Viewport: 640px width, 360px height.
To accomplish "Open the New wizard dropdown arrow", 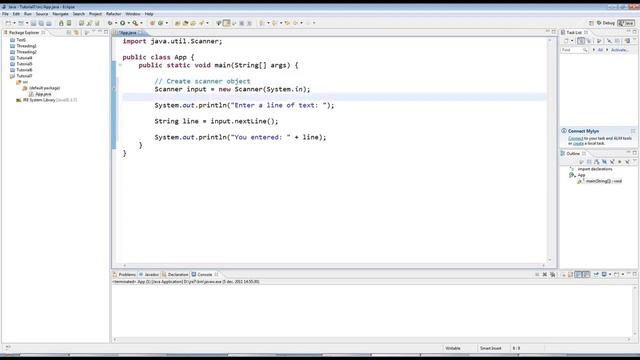I will 14,23.
